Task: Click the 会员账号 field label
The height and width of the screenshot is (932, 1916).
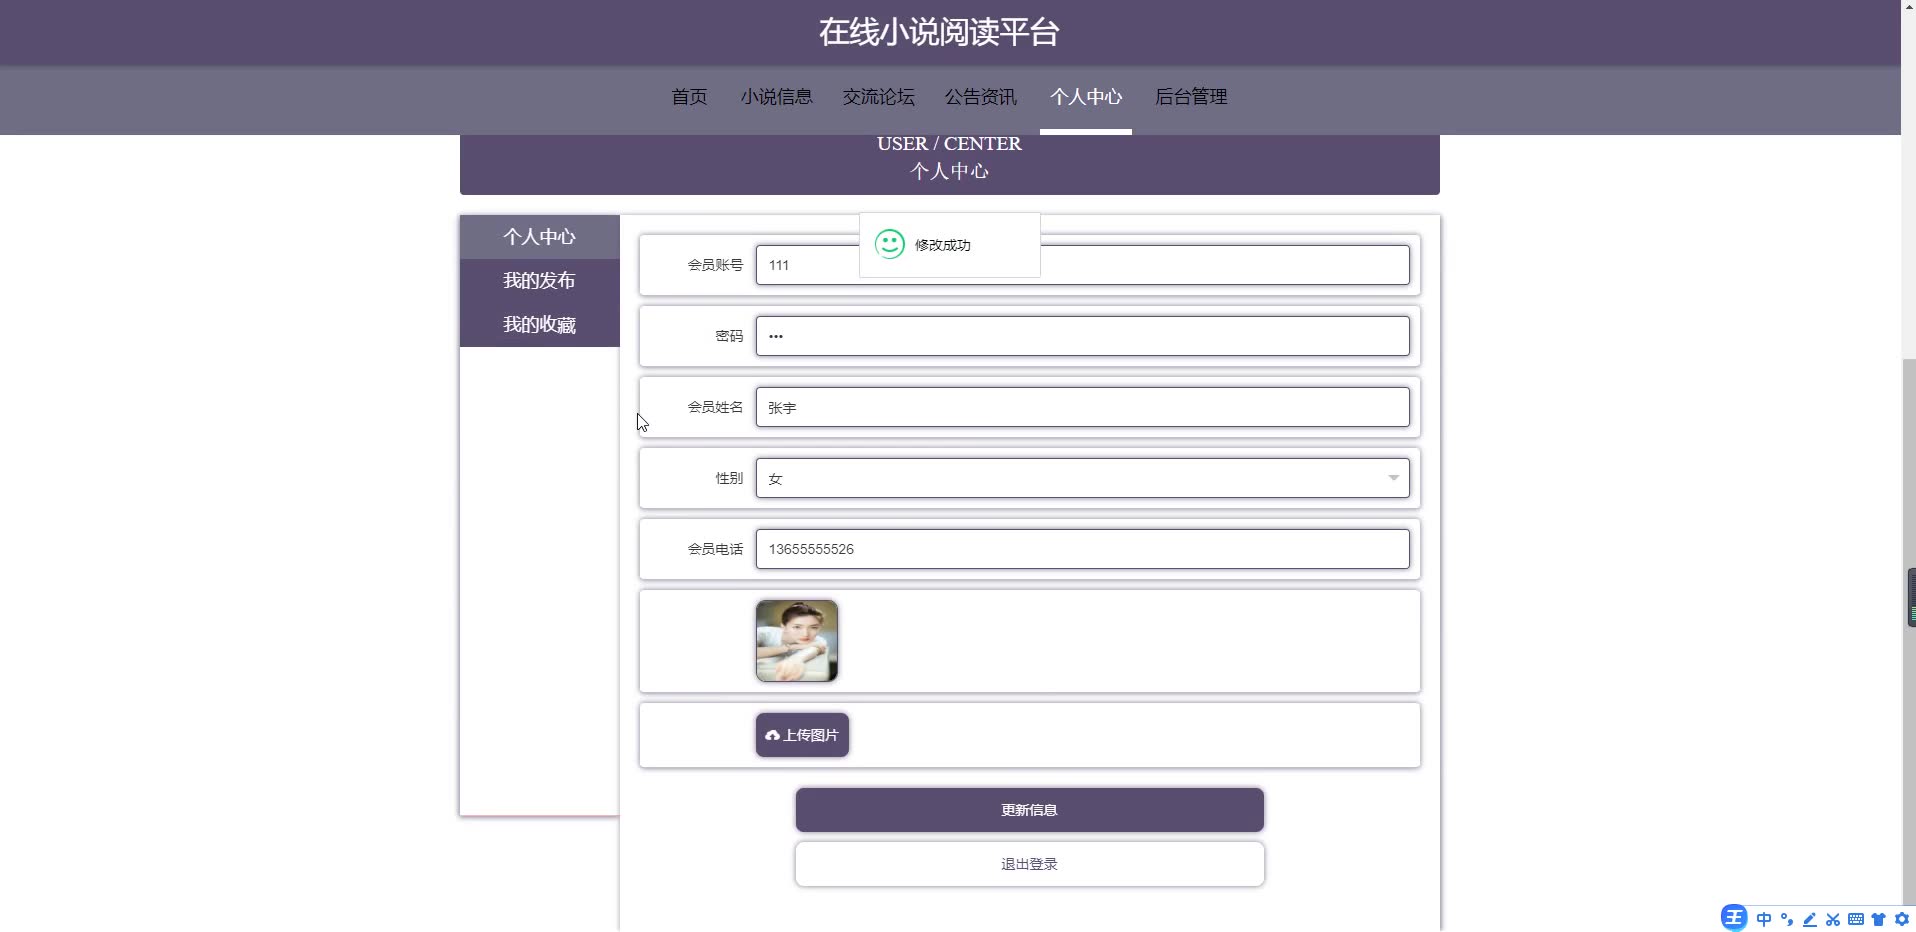Action: [715, 265]
